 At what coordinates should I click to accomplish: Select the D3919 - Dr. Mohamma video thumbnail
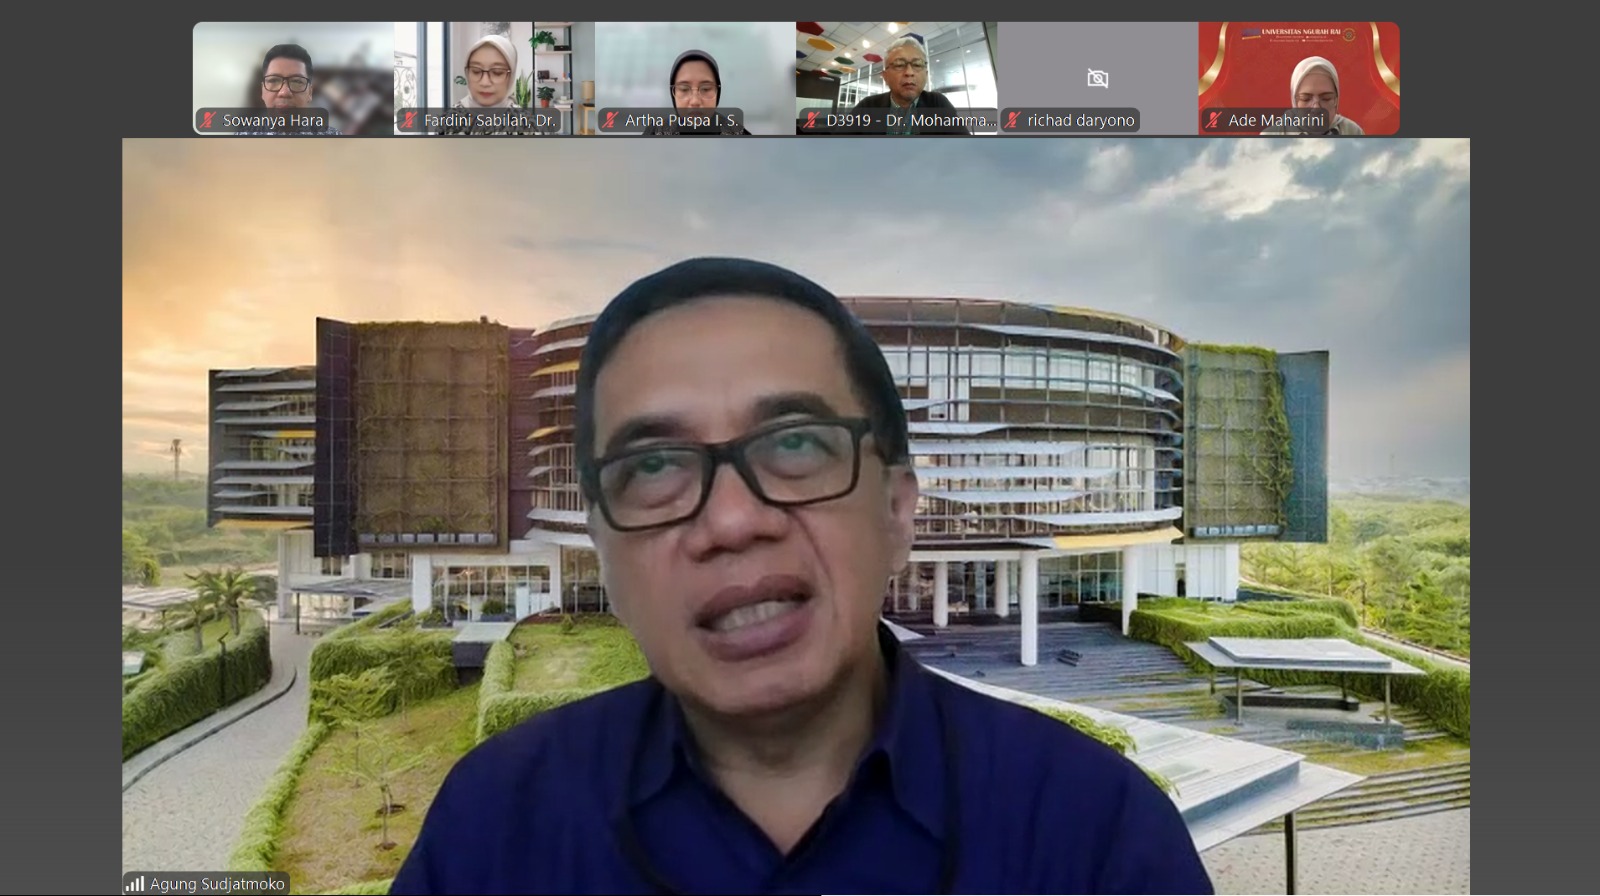click(896, 78)
